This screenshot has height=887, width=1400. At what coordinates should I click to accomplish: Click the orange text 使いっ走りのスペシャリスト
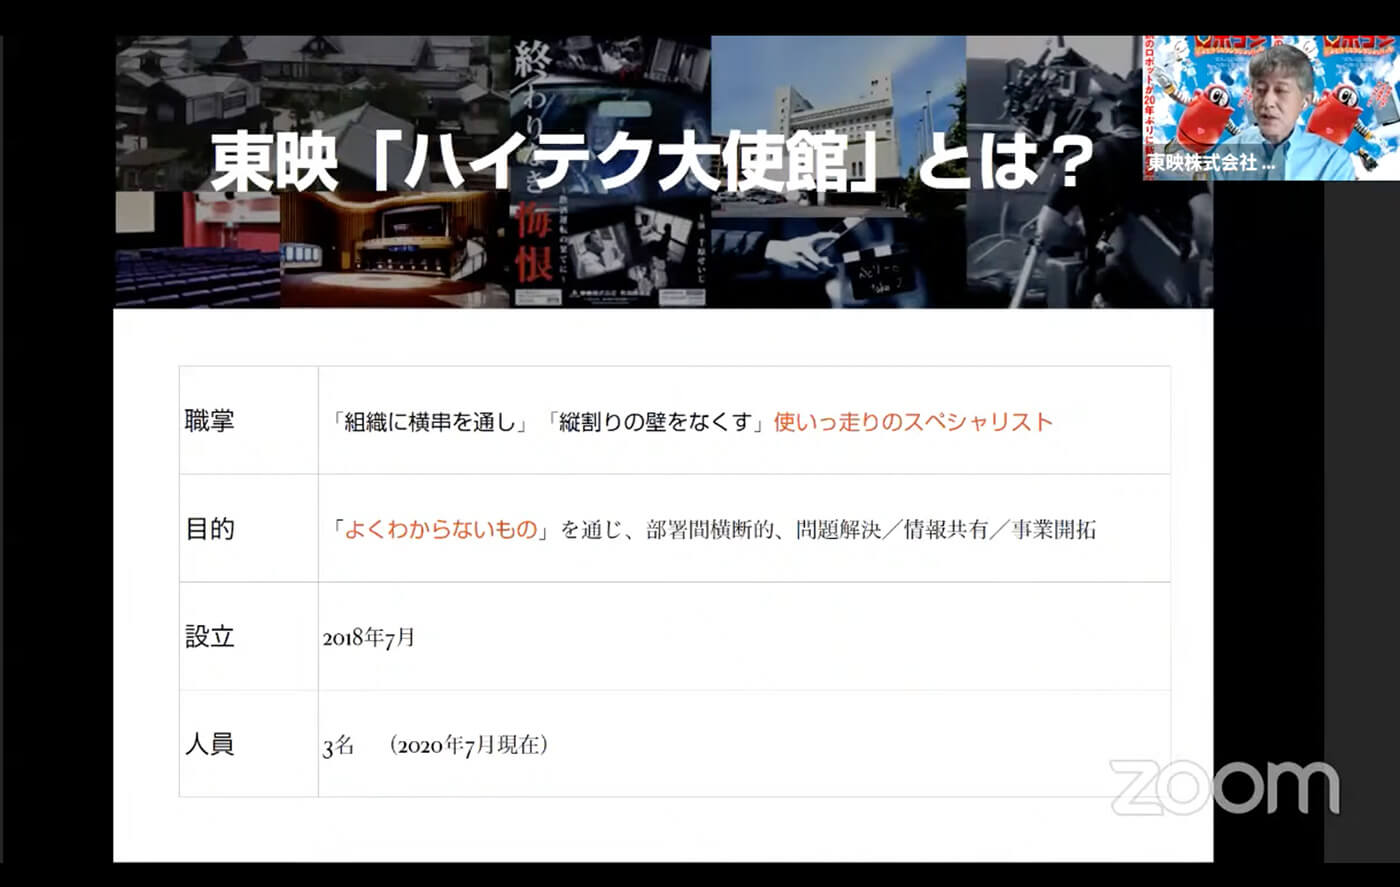click(x=913, y=422)
